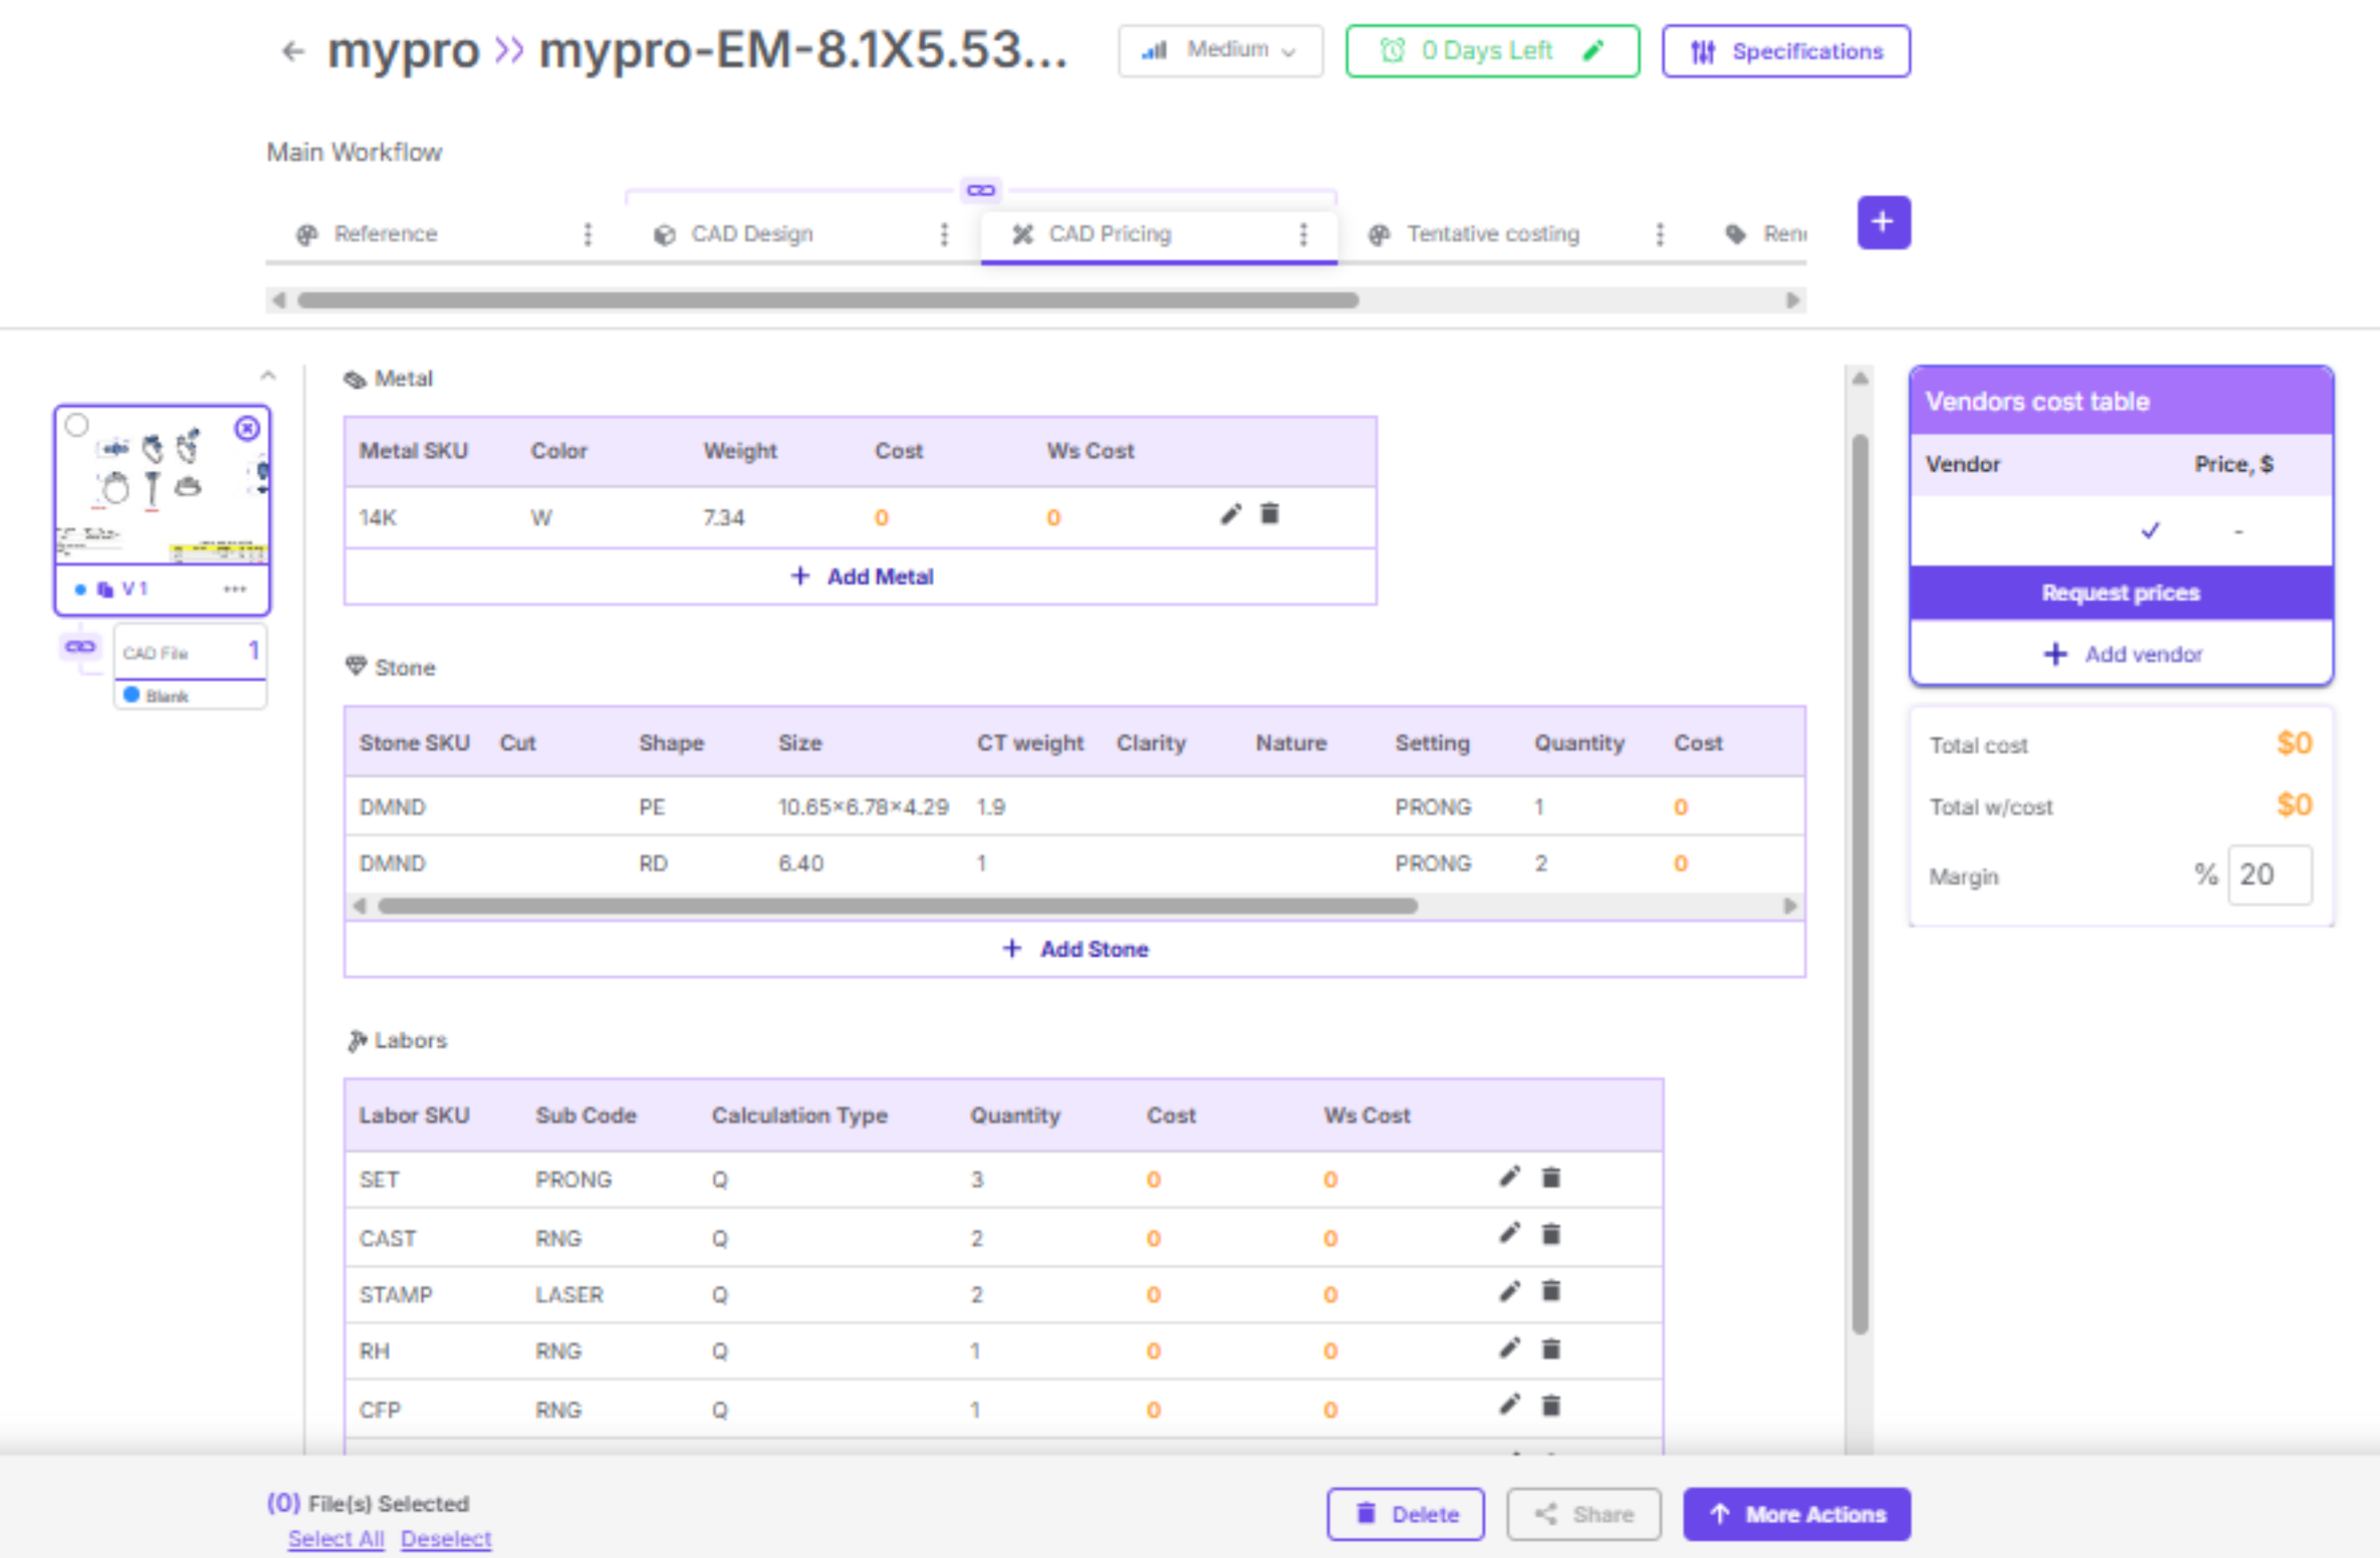Open the Medium priority dropdown
The height and width of the screenshot is (1558, 2380).
tap(1219, 51)
